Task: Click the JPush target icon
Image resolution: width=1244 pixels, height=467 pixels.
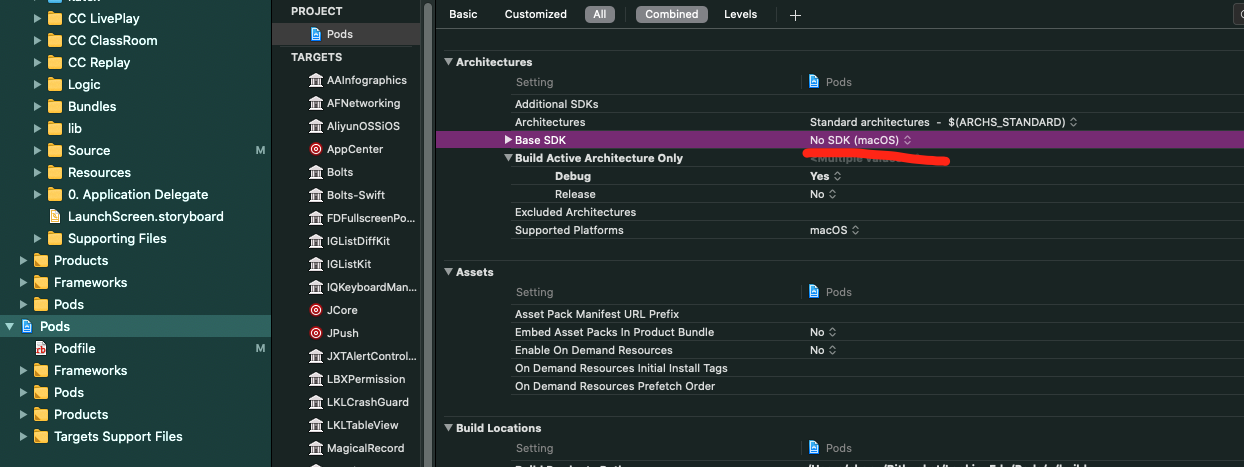Action: pyautogui.click(x=316, y=333)
